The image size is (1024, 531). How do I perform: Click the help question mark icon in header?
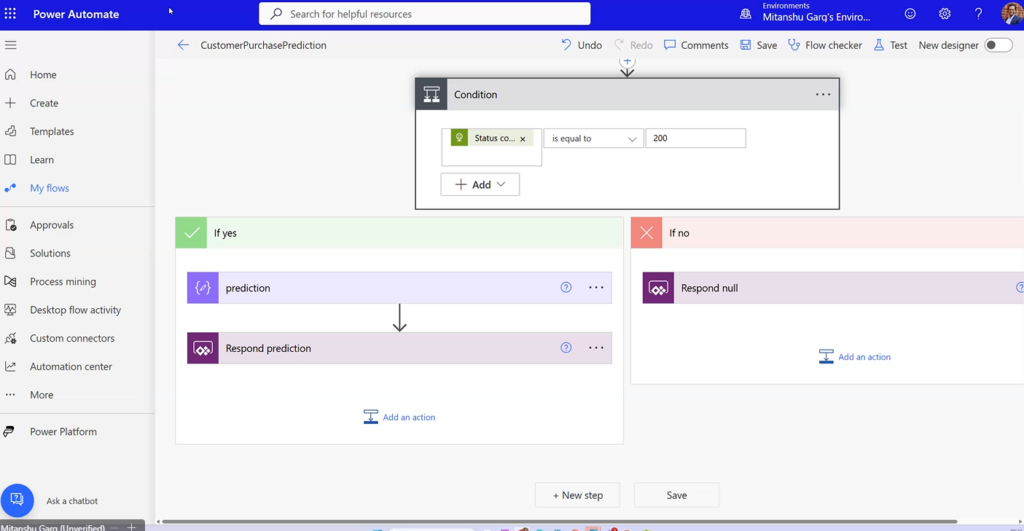pyautogui.click(x=978, y=14)
